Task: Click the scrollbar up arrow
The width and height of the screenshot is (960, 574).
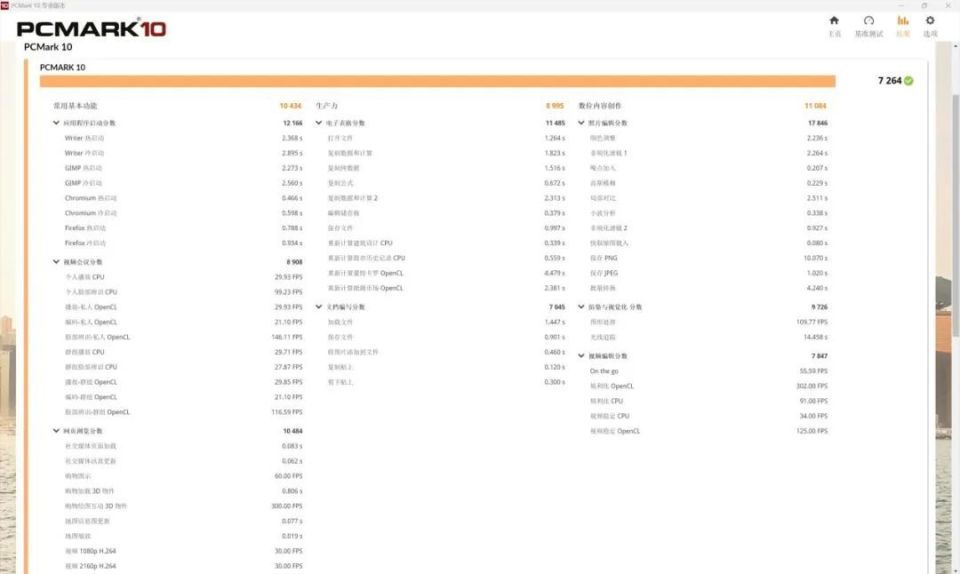Action: coord(956,46)
